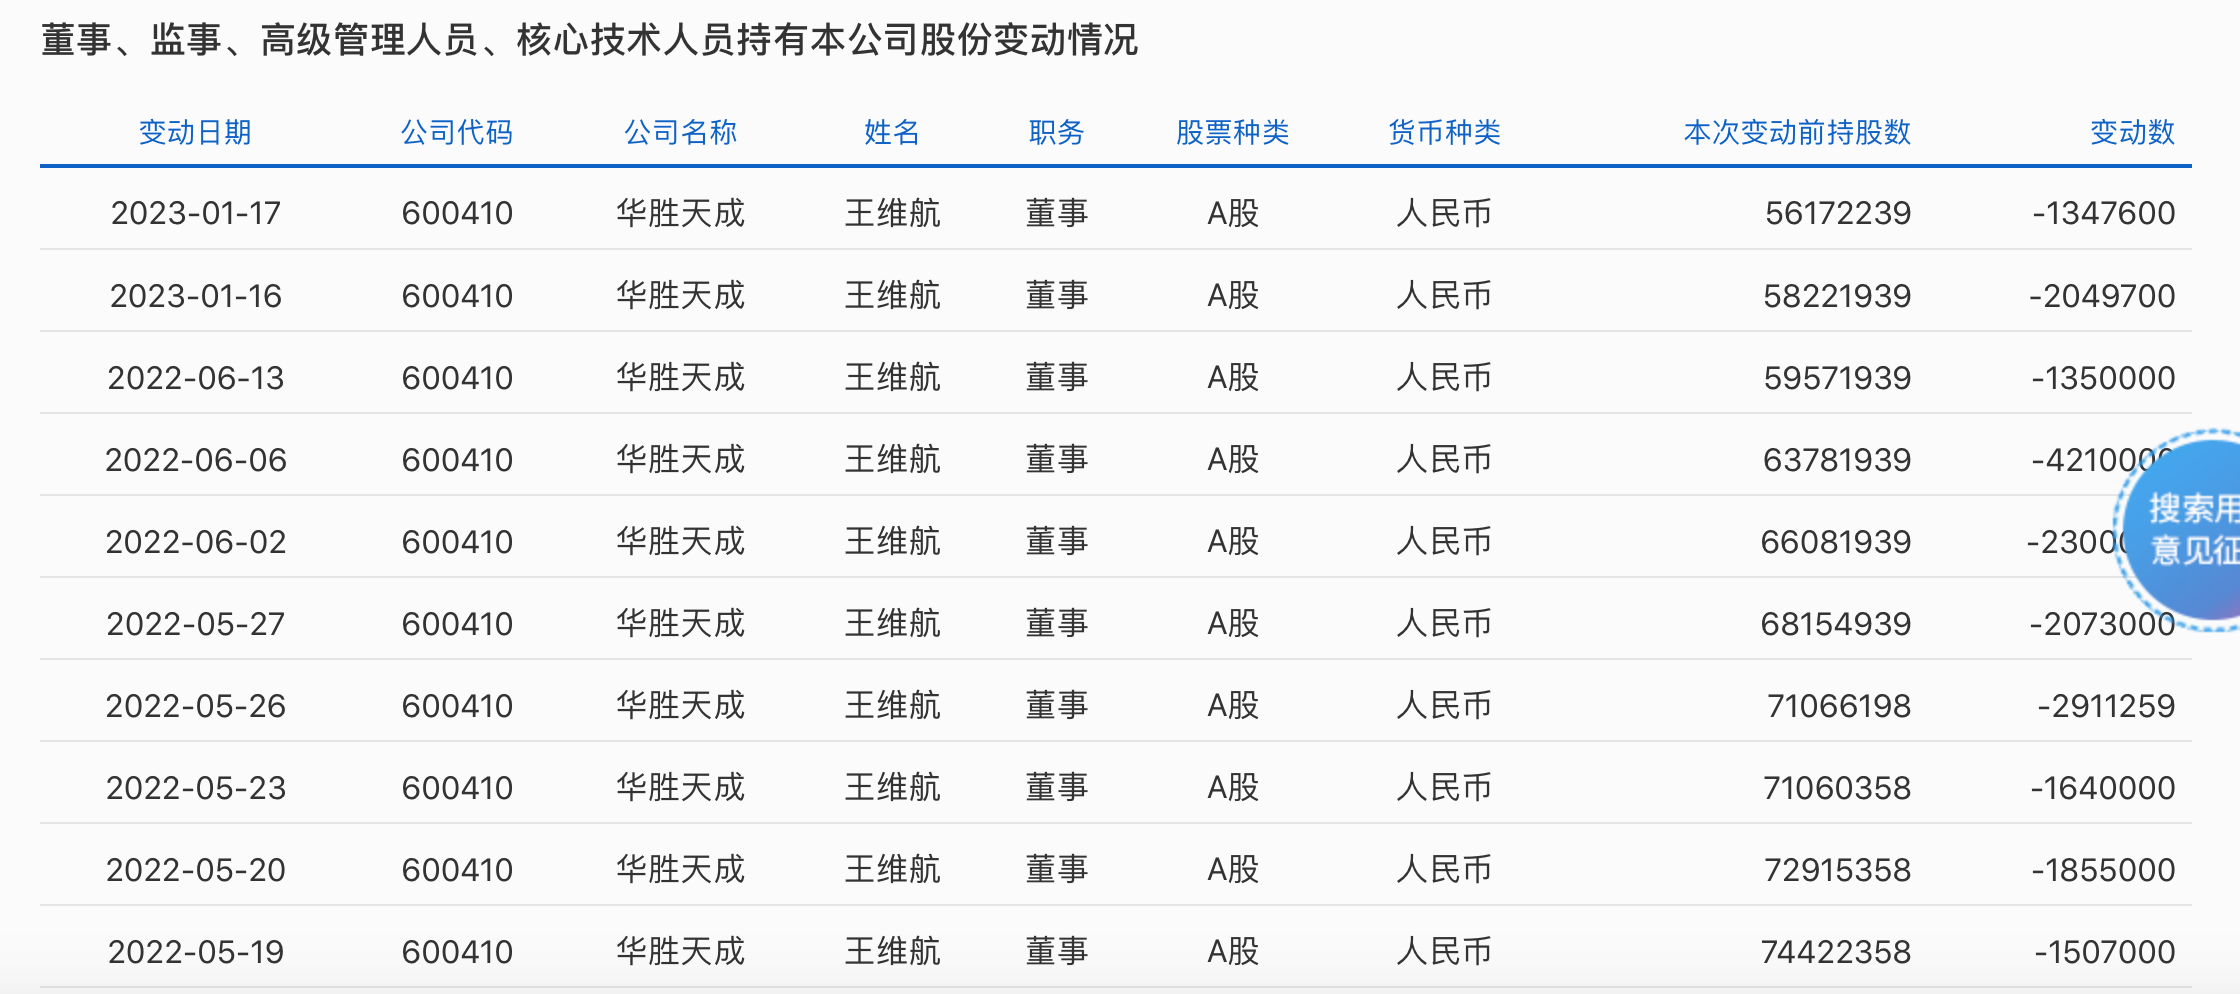
Task: Click the change amount -1640000
Action: [x=2103, y=788]
